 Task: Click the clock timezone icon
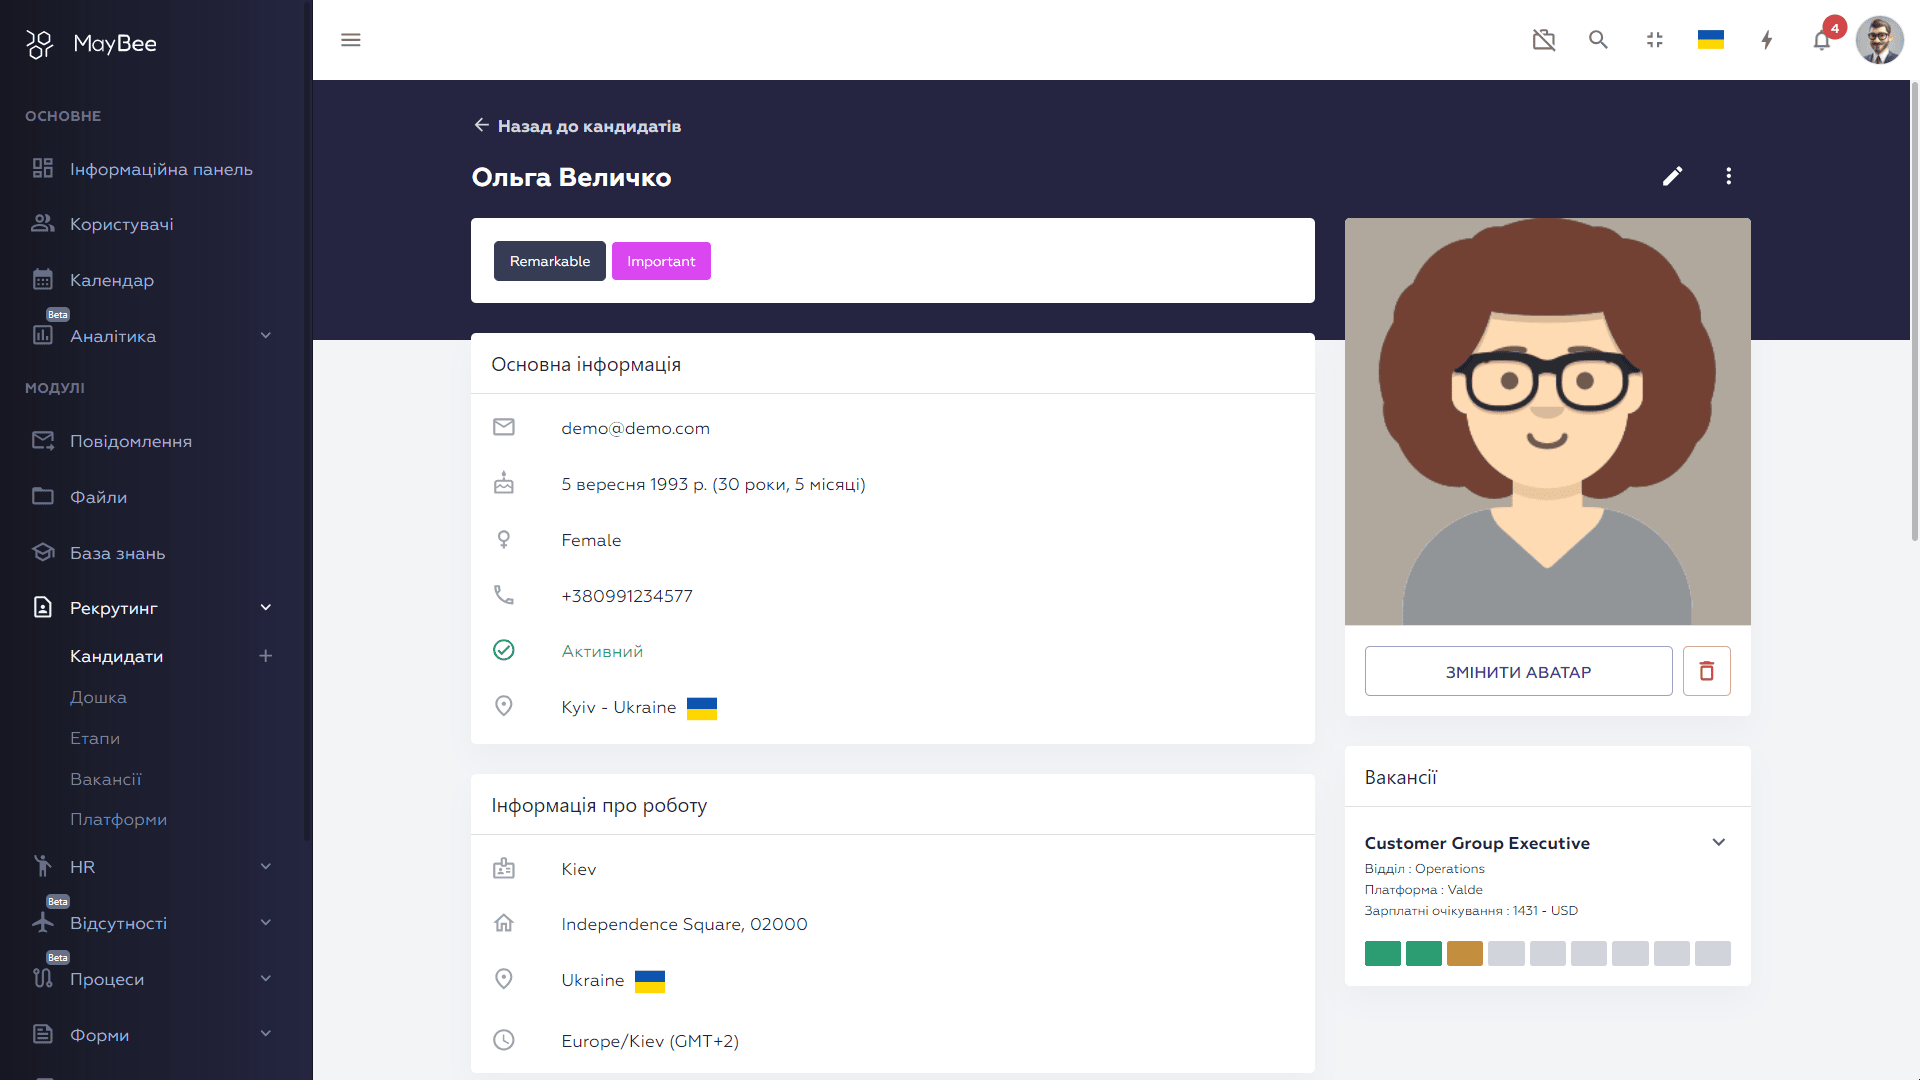point(504,1040)
